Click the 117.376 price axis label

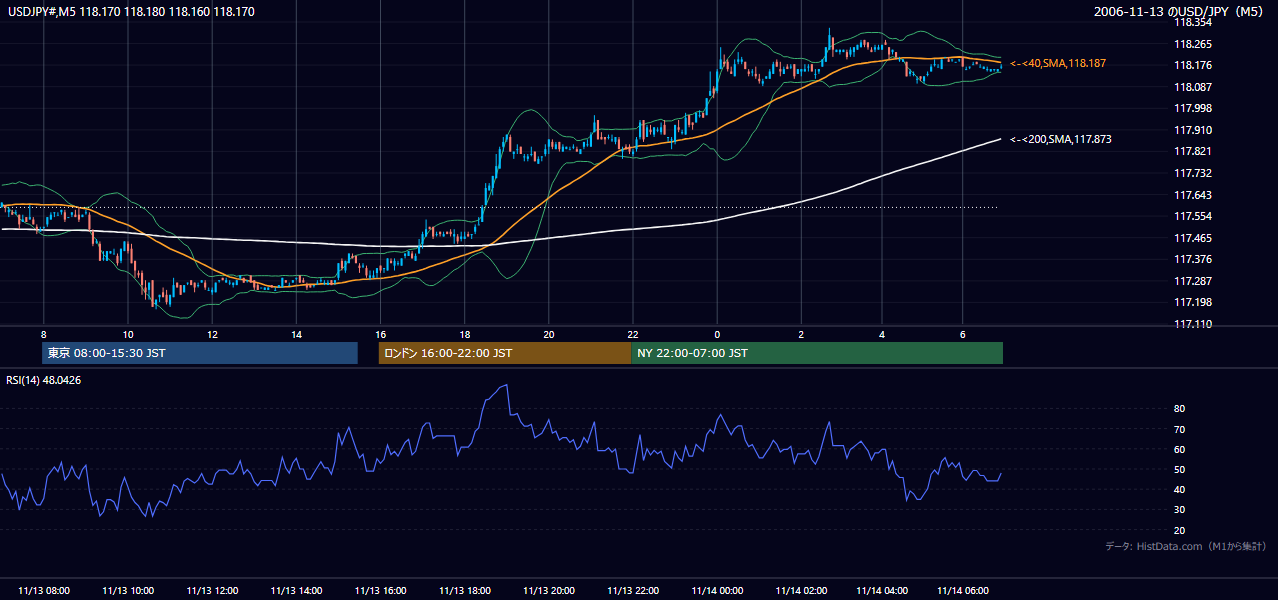[1193, 259]
